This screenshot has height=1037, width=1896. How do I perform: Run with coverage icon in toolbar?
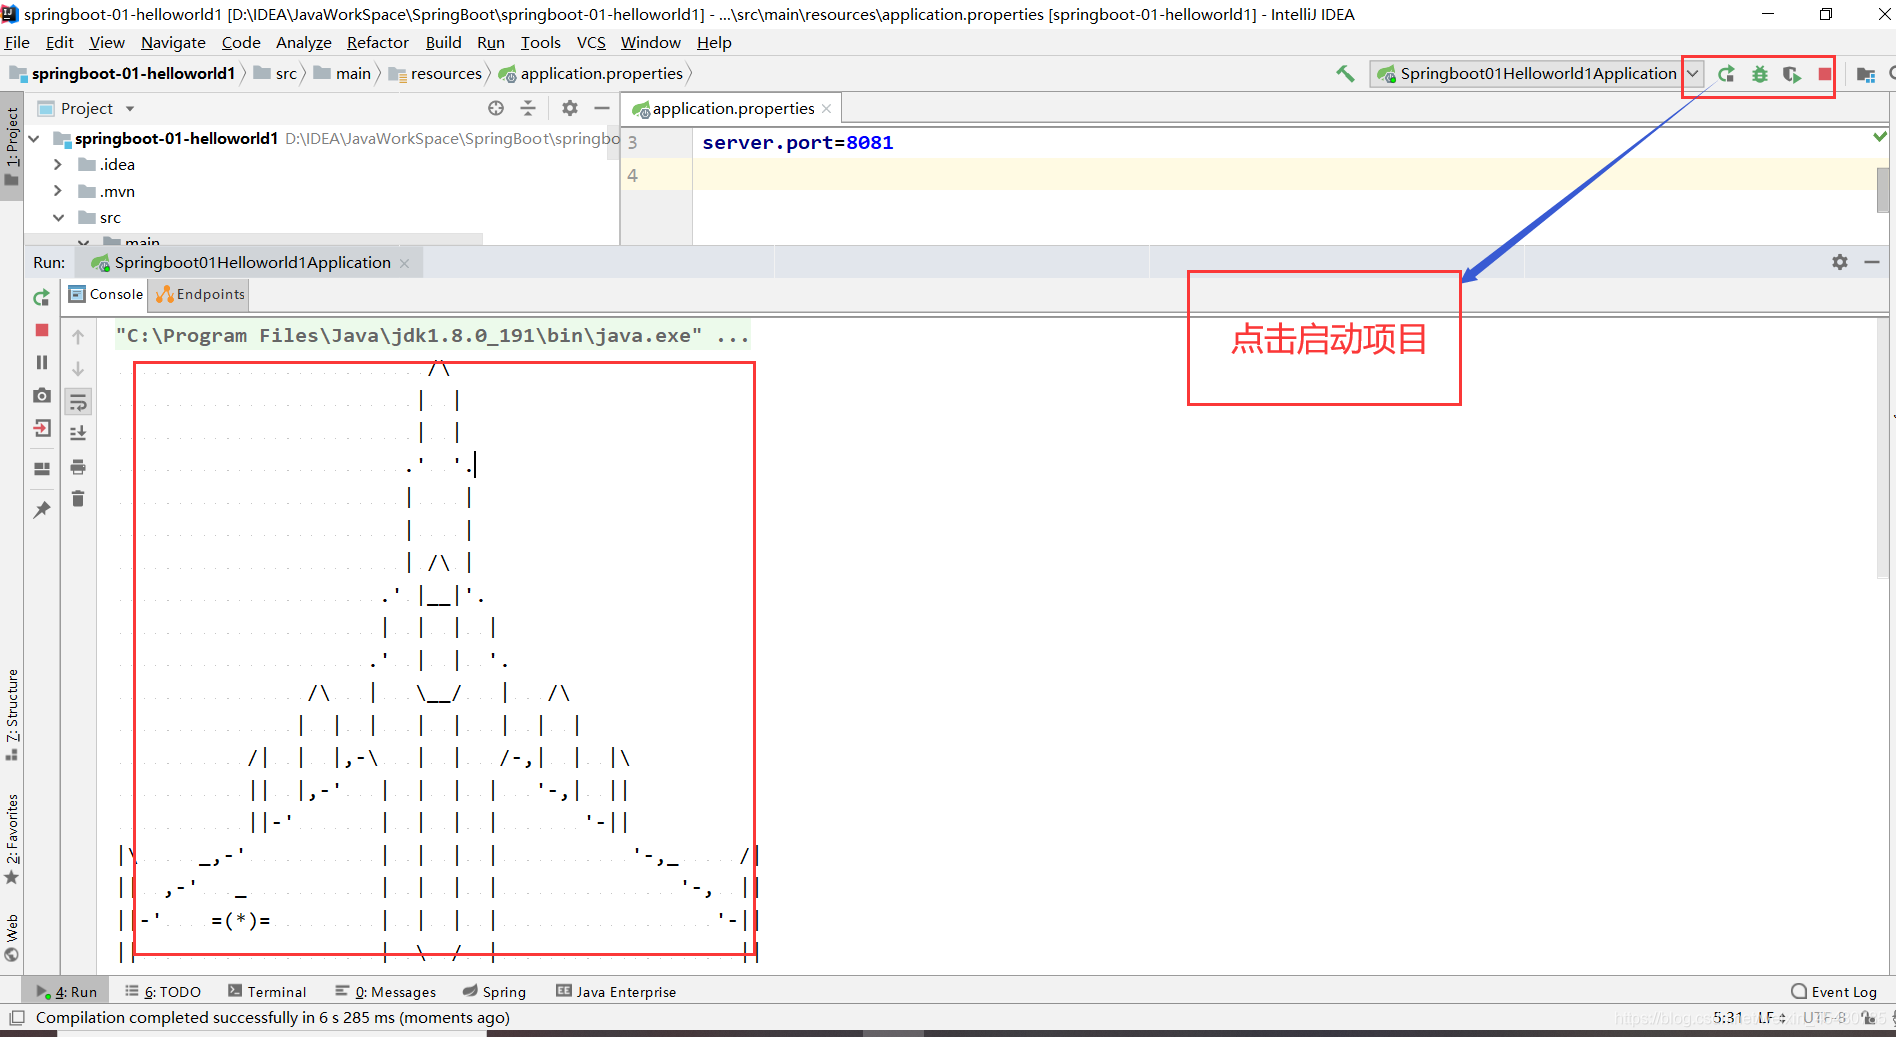coord(1792,74)
